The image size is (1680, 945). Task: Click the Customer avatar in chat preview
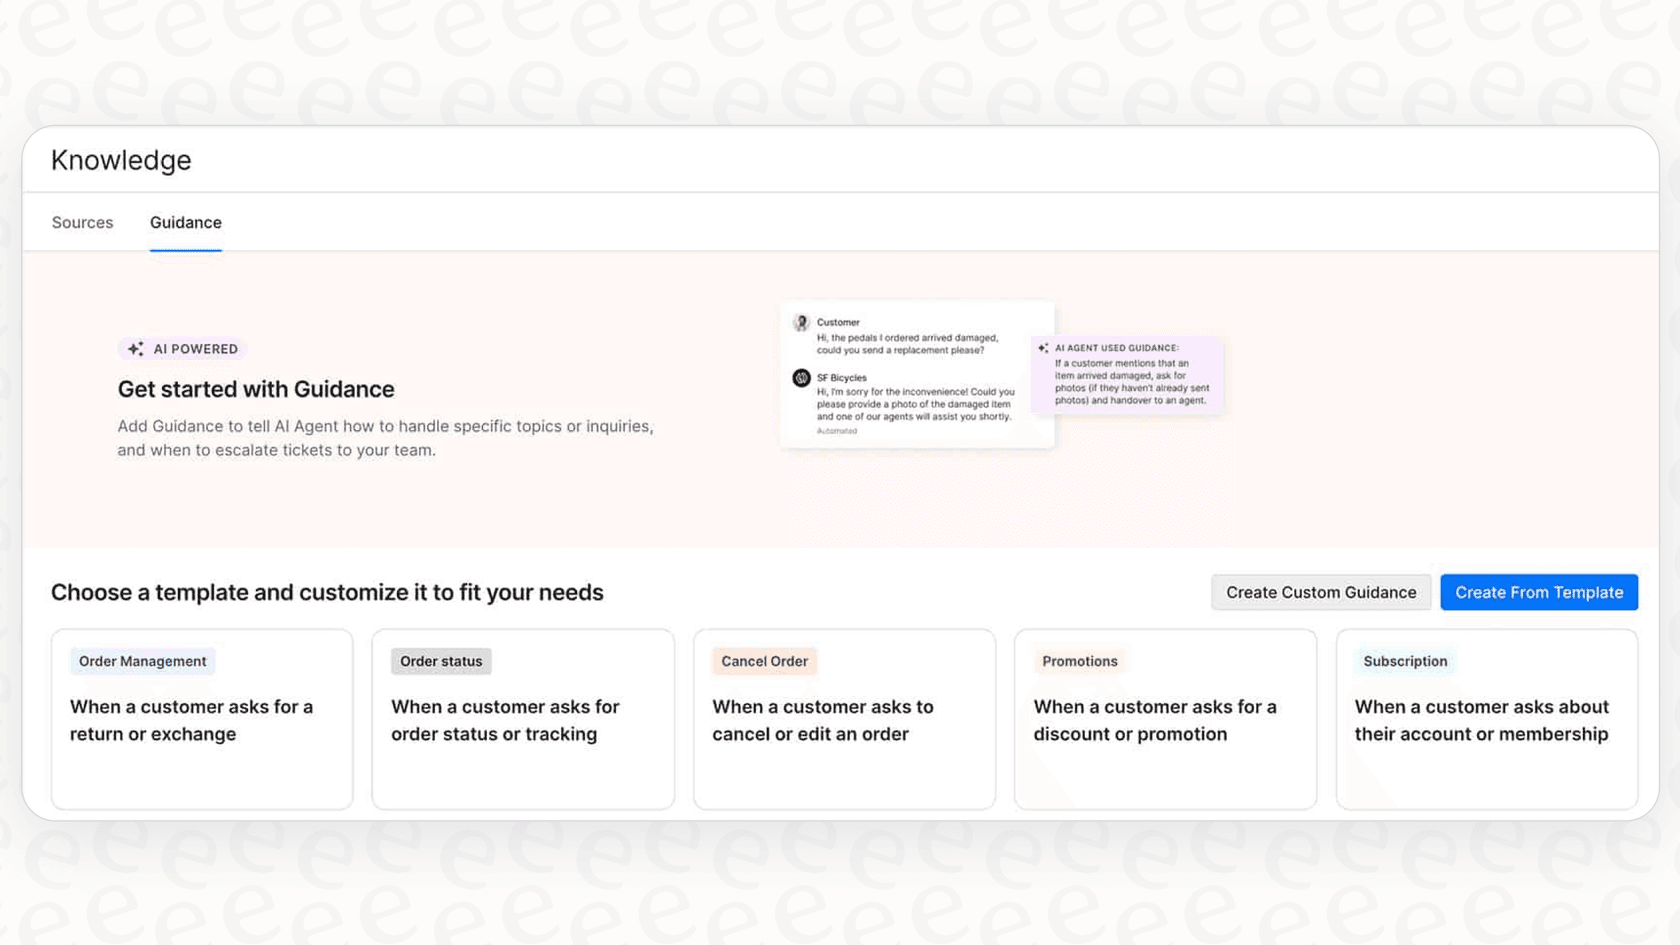tap(801, 322)
